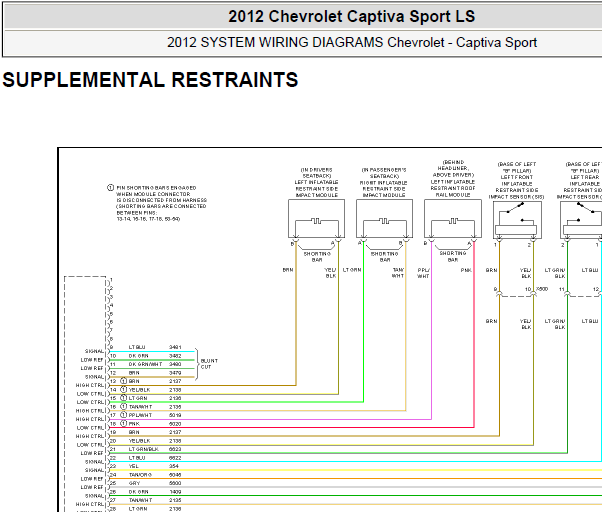Viewport: 602px width, 512px height.
Task: Click the 'SIGNAL' function label at pin 9
Action: pyautogui.click(x=94, y=351)
